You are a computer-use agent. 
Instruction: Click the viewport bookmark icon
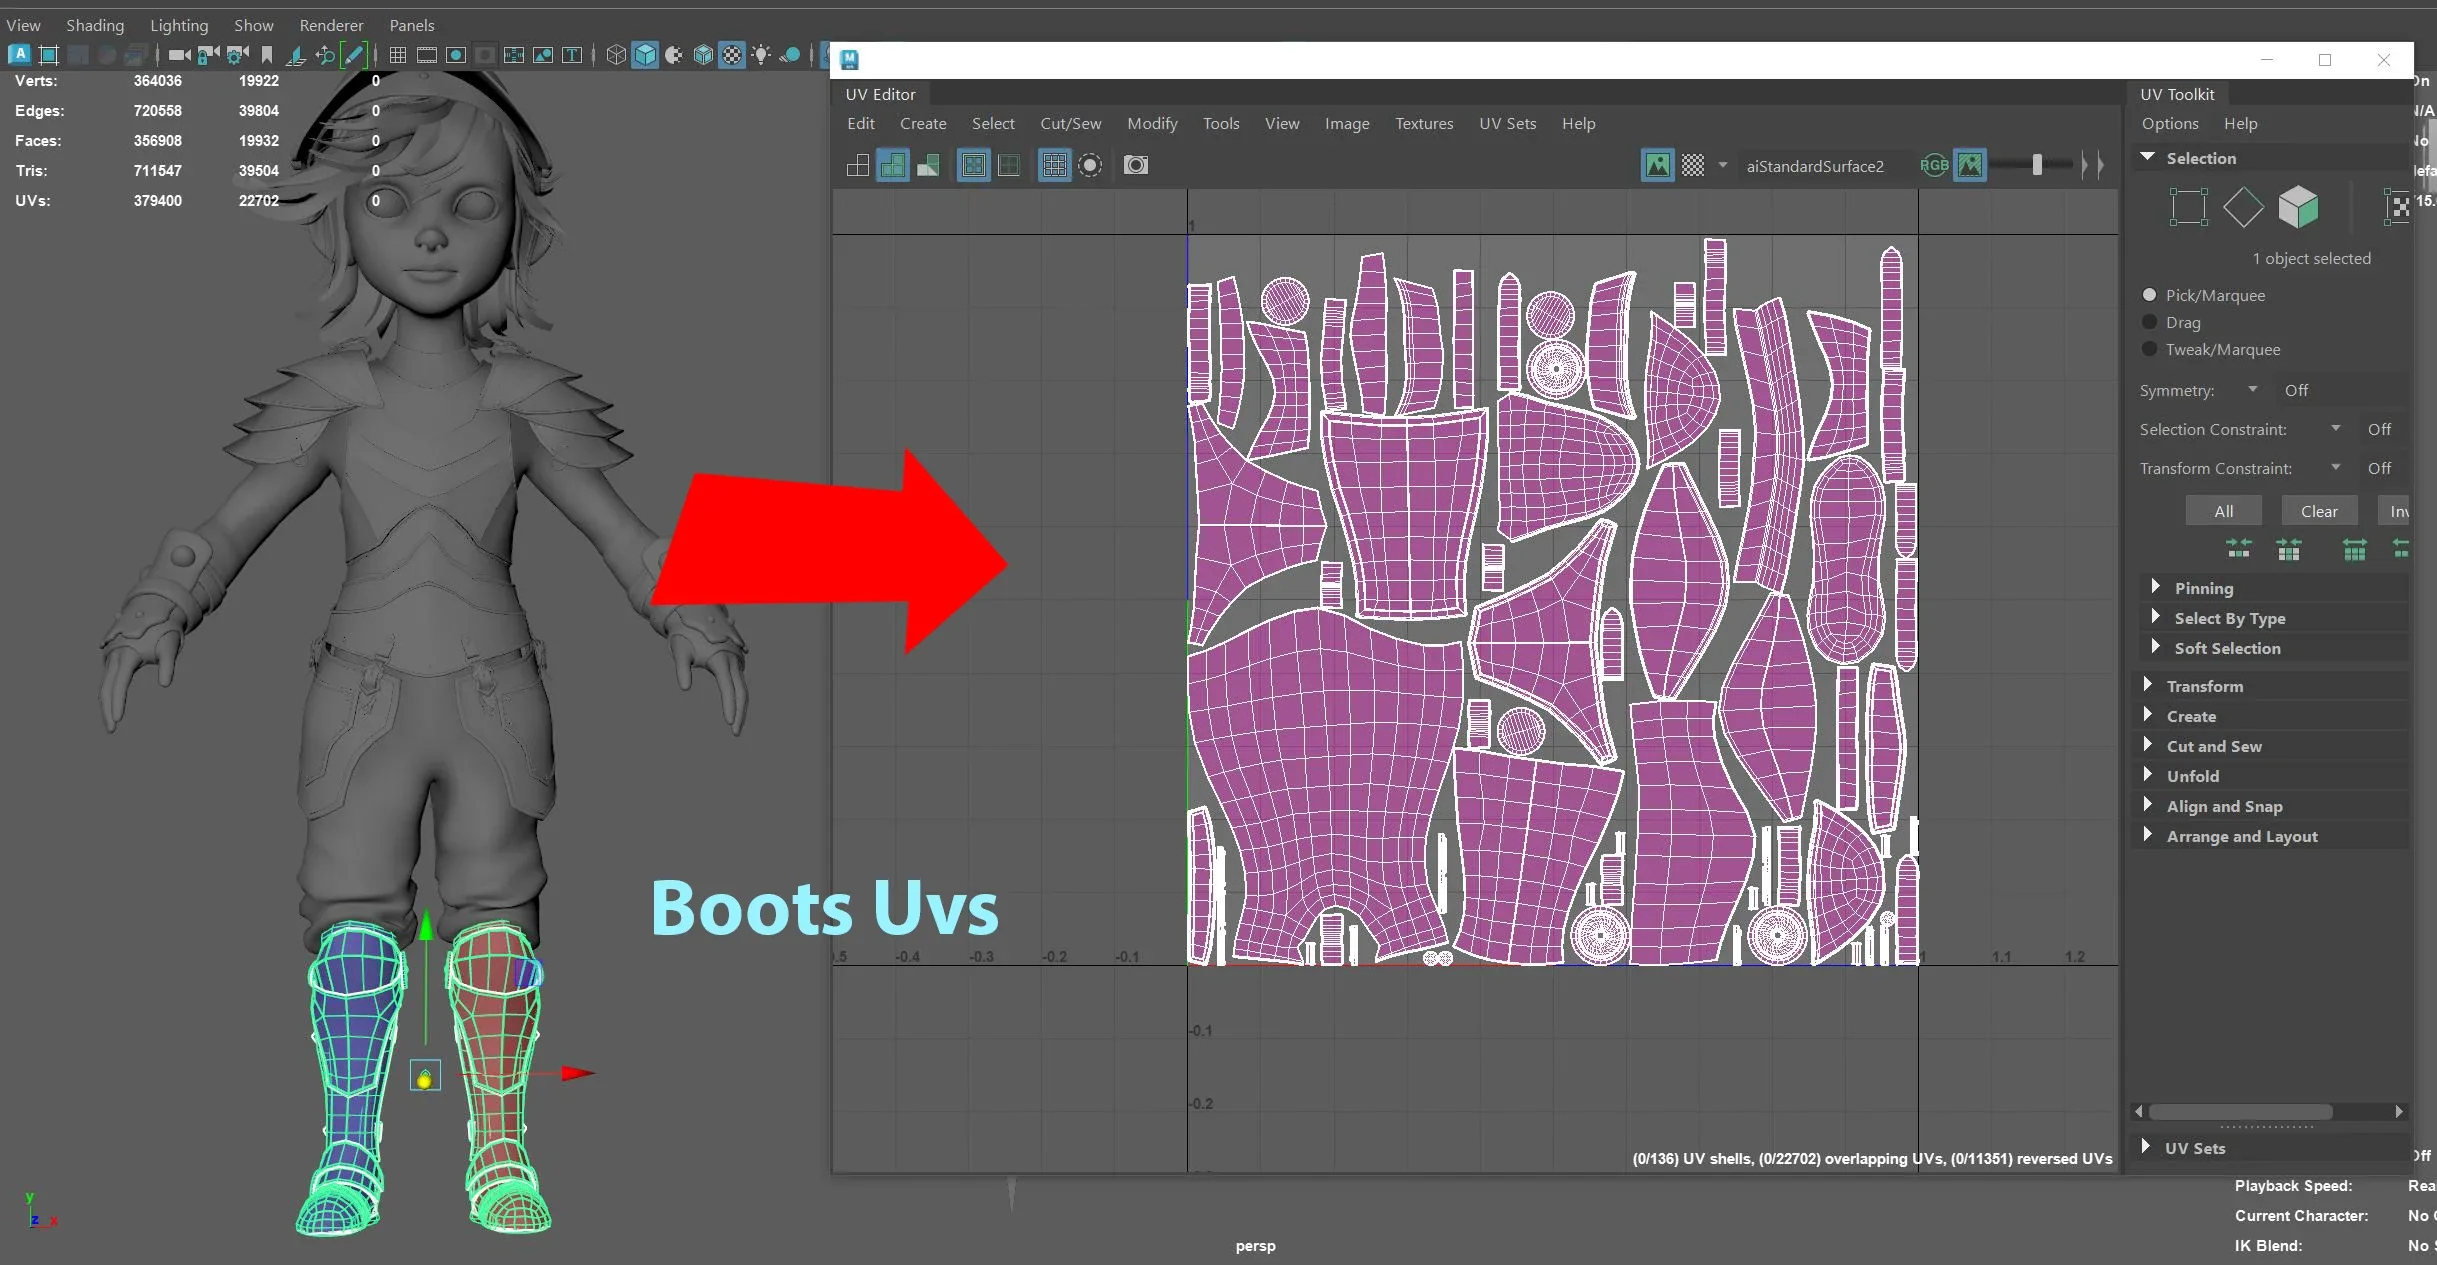tap(267, 55)
